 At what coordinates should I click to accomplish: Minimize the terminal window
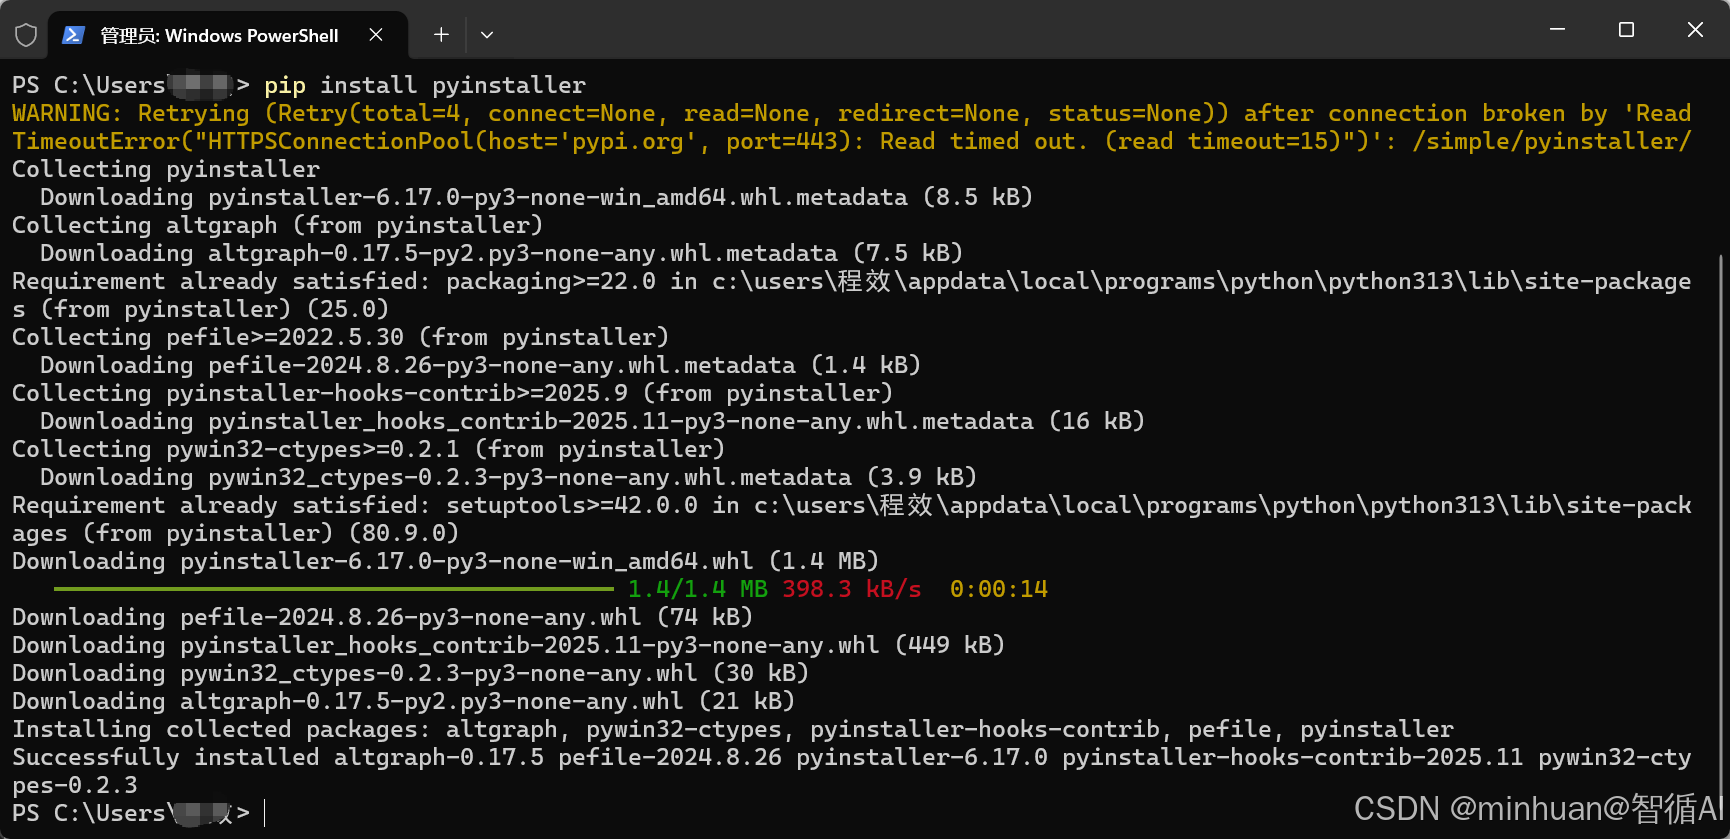click(1557, 30)
